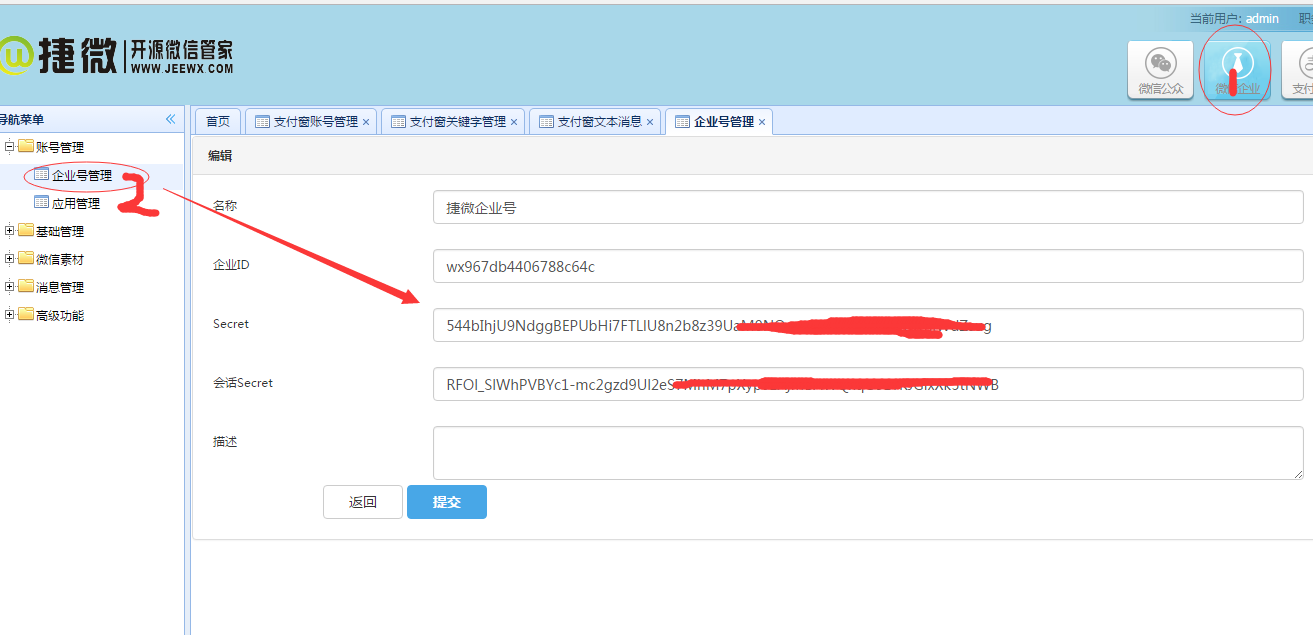This screenshot has width=1313, height=635.
Task: Select the 微信素材 folder label
Action: 60,259
